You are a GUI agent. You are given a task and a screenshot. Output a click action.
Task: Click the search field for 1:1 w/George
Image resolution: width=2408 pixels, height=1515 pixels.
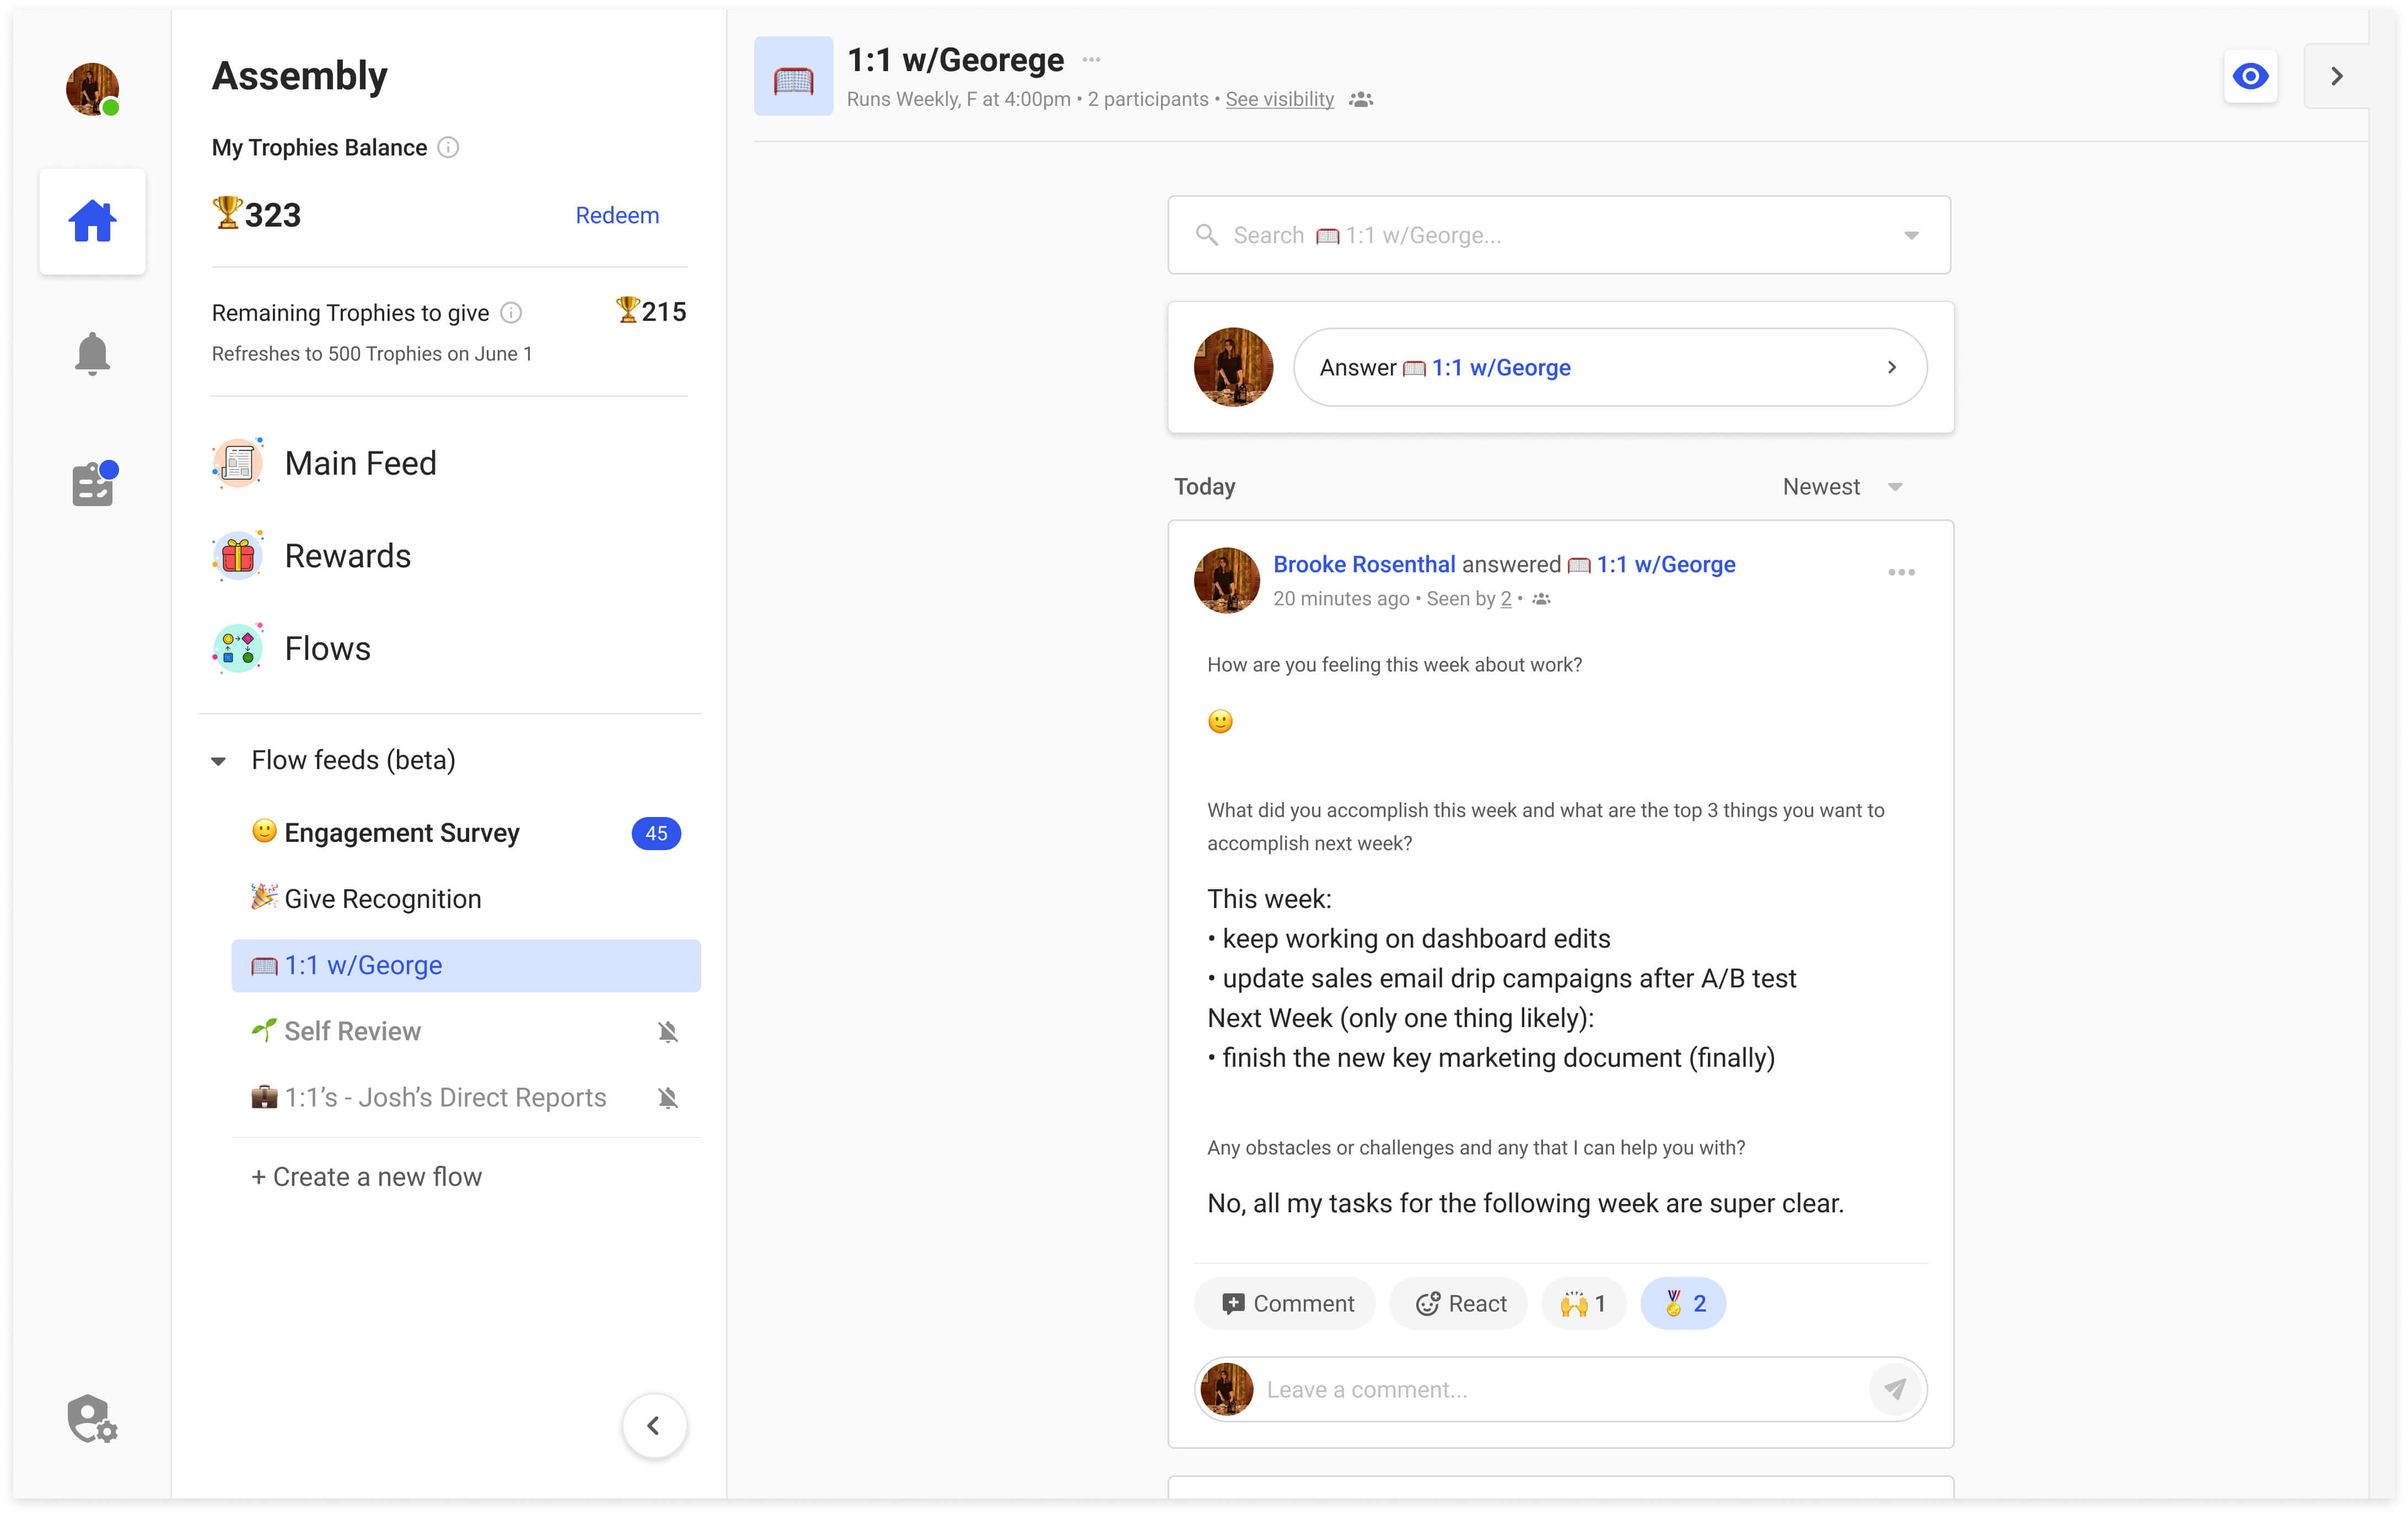[1558, 235]
